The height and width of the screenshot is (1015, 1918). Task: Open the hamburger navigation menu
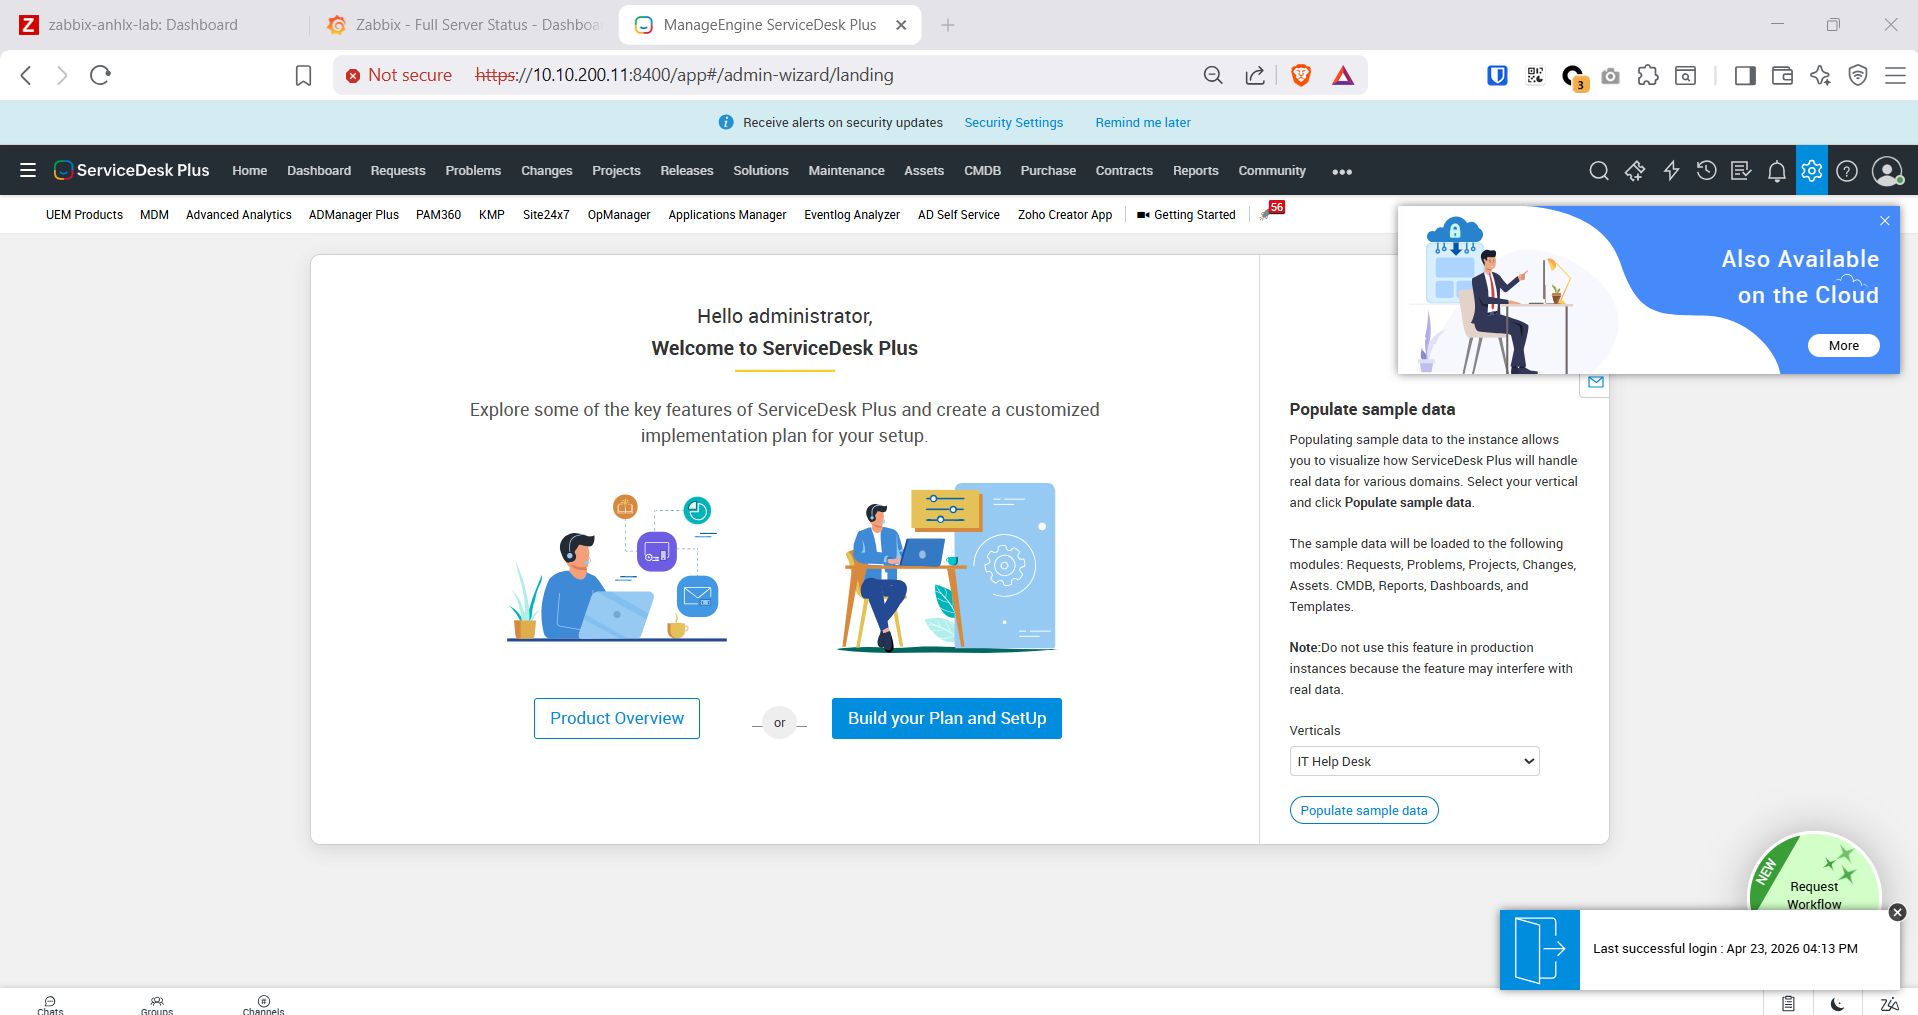point(28,171)
